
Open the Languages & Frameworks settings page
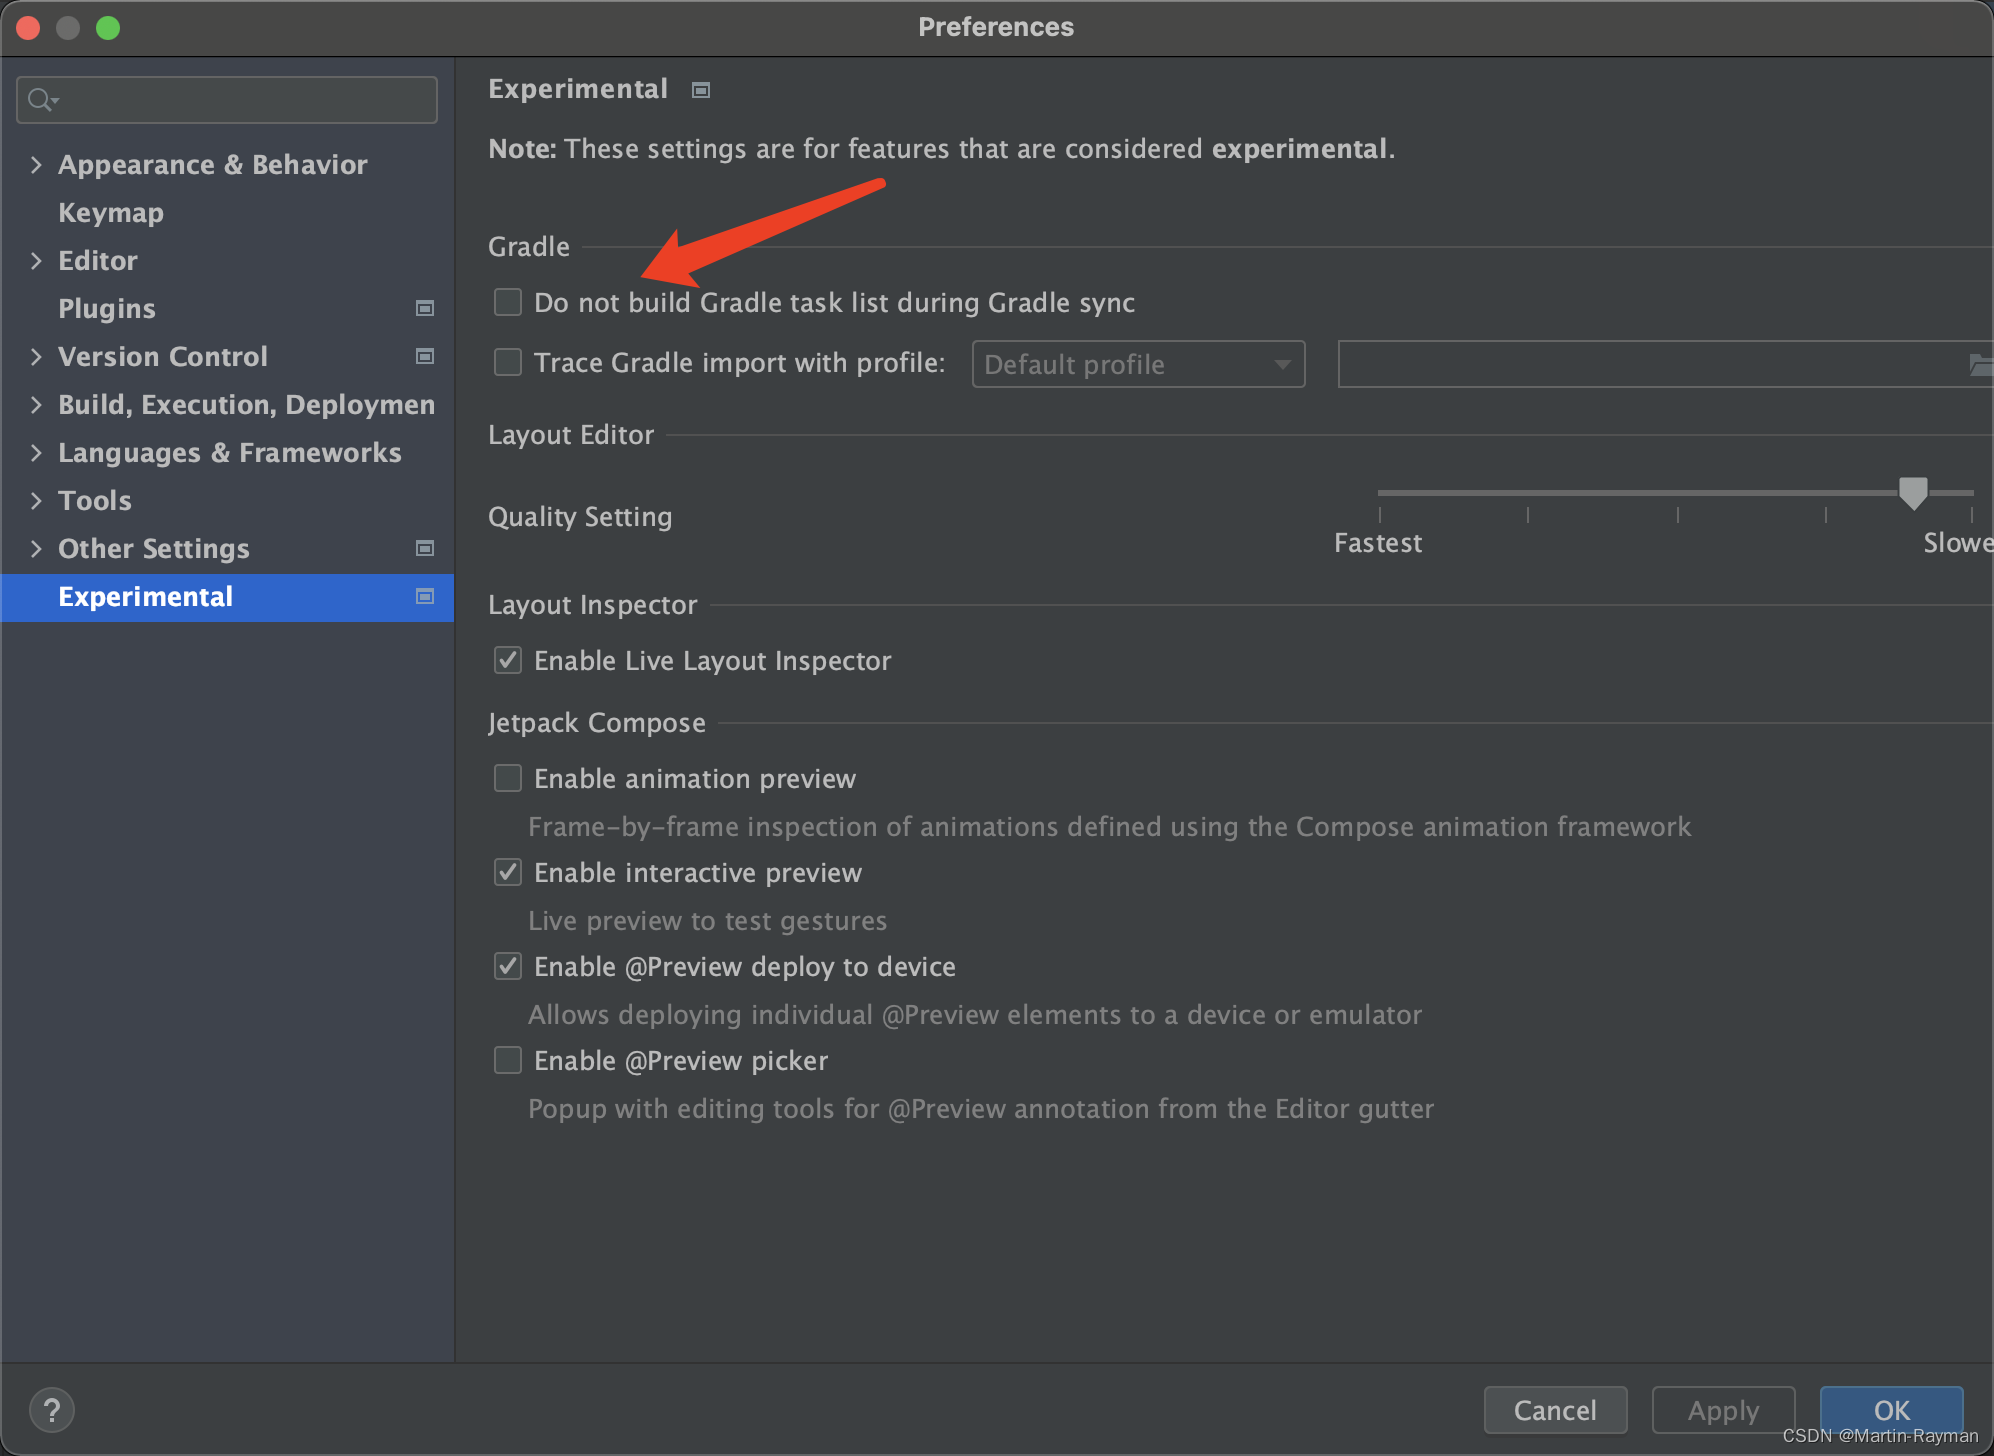229,452
